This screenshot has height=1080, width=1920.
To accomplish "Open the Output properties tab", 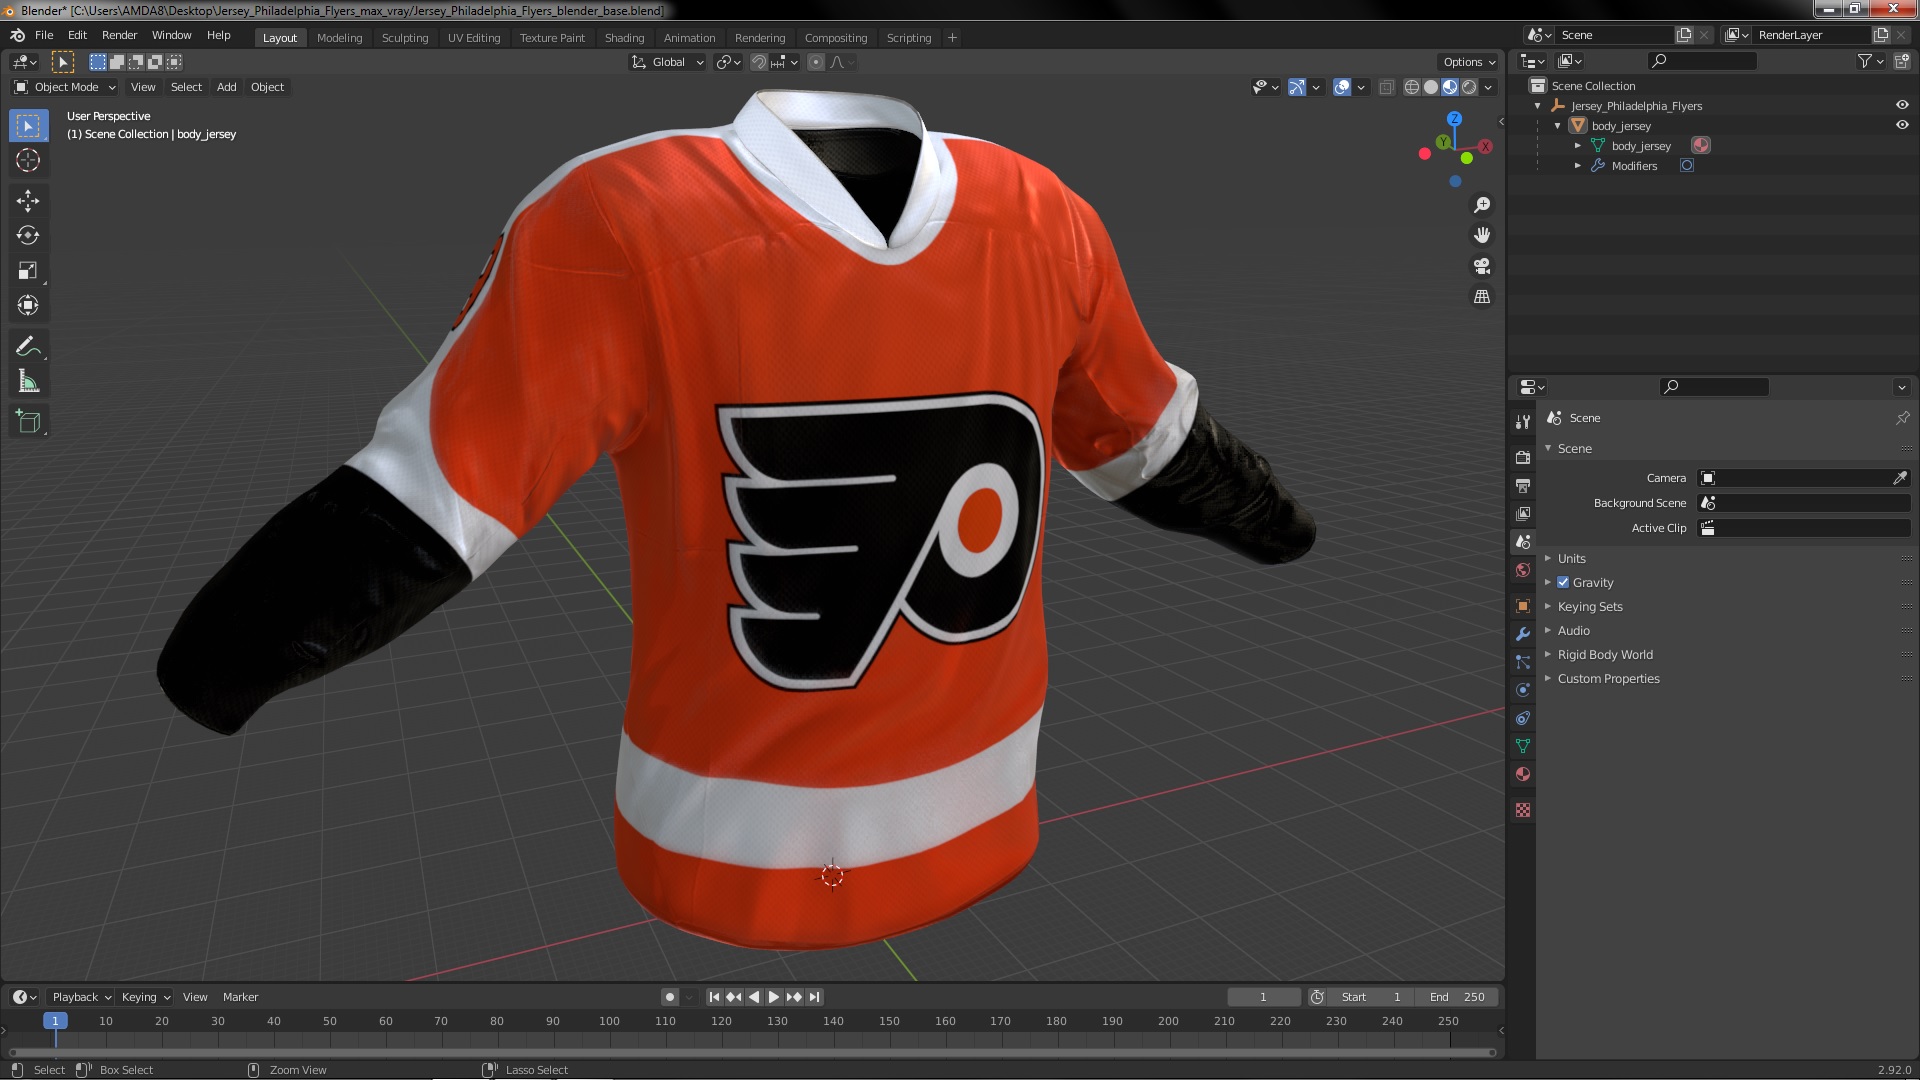I will point(1523,485).
